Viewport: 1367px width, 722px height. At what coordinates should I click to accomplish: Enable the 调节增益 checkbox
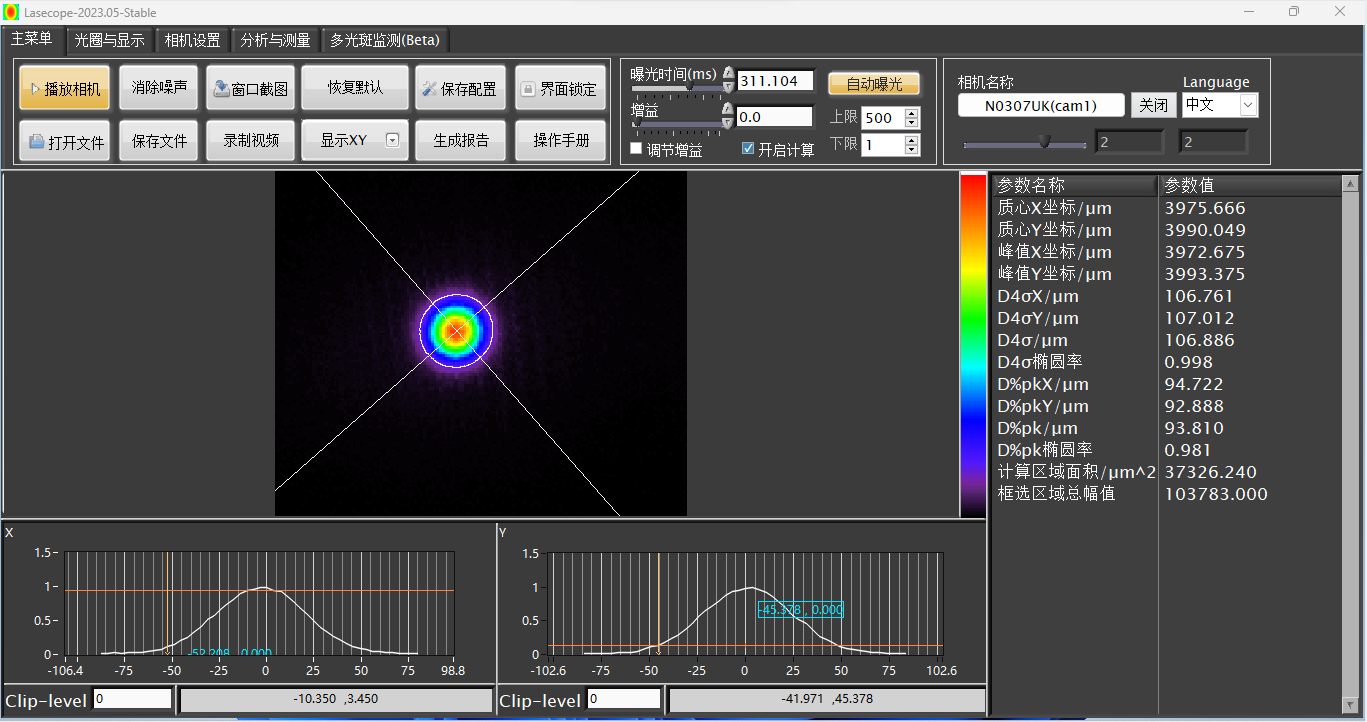tap(636, 149)
